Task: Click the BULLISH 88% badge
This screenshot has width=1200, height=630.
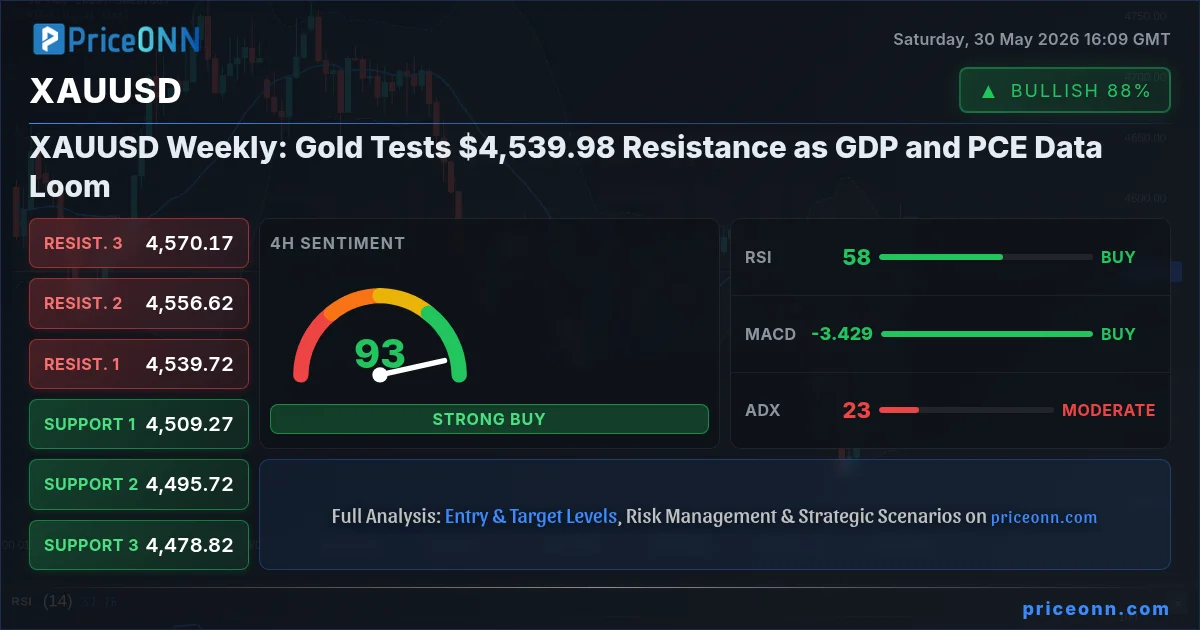Action: point(1065,90)
